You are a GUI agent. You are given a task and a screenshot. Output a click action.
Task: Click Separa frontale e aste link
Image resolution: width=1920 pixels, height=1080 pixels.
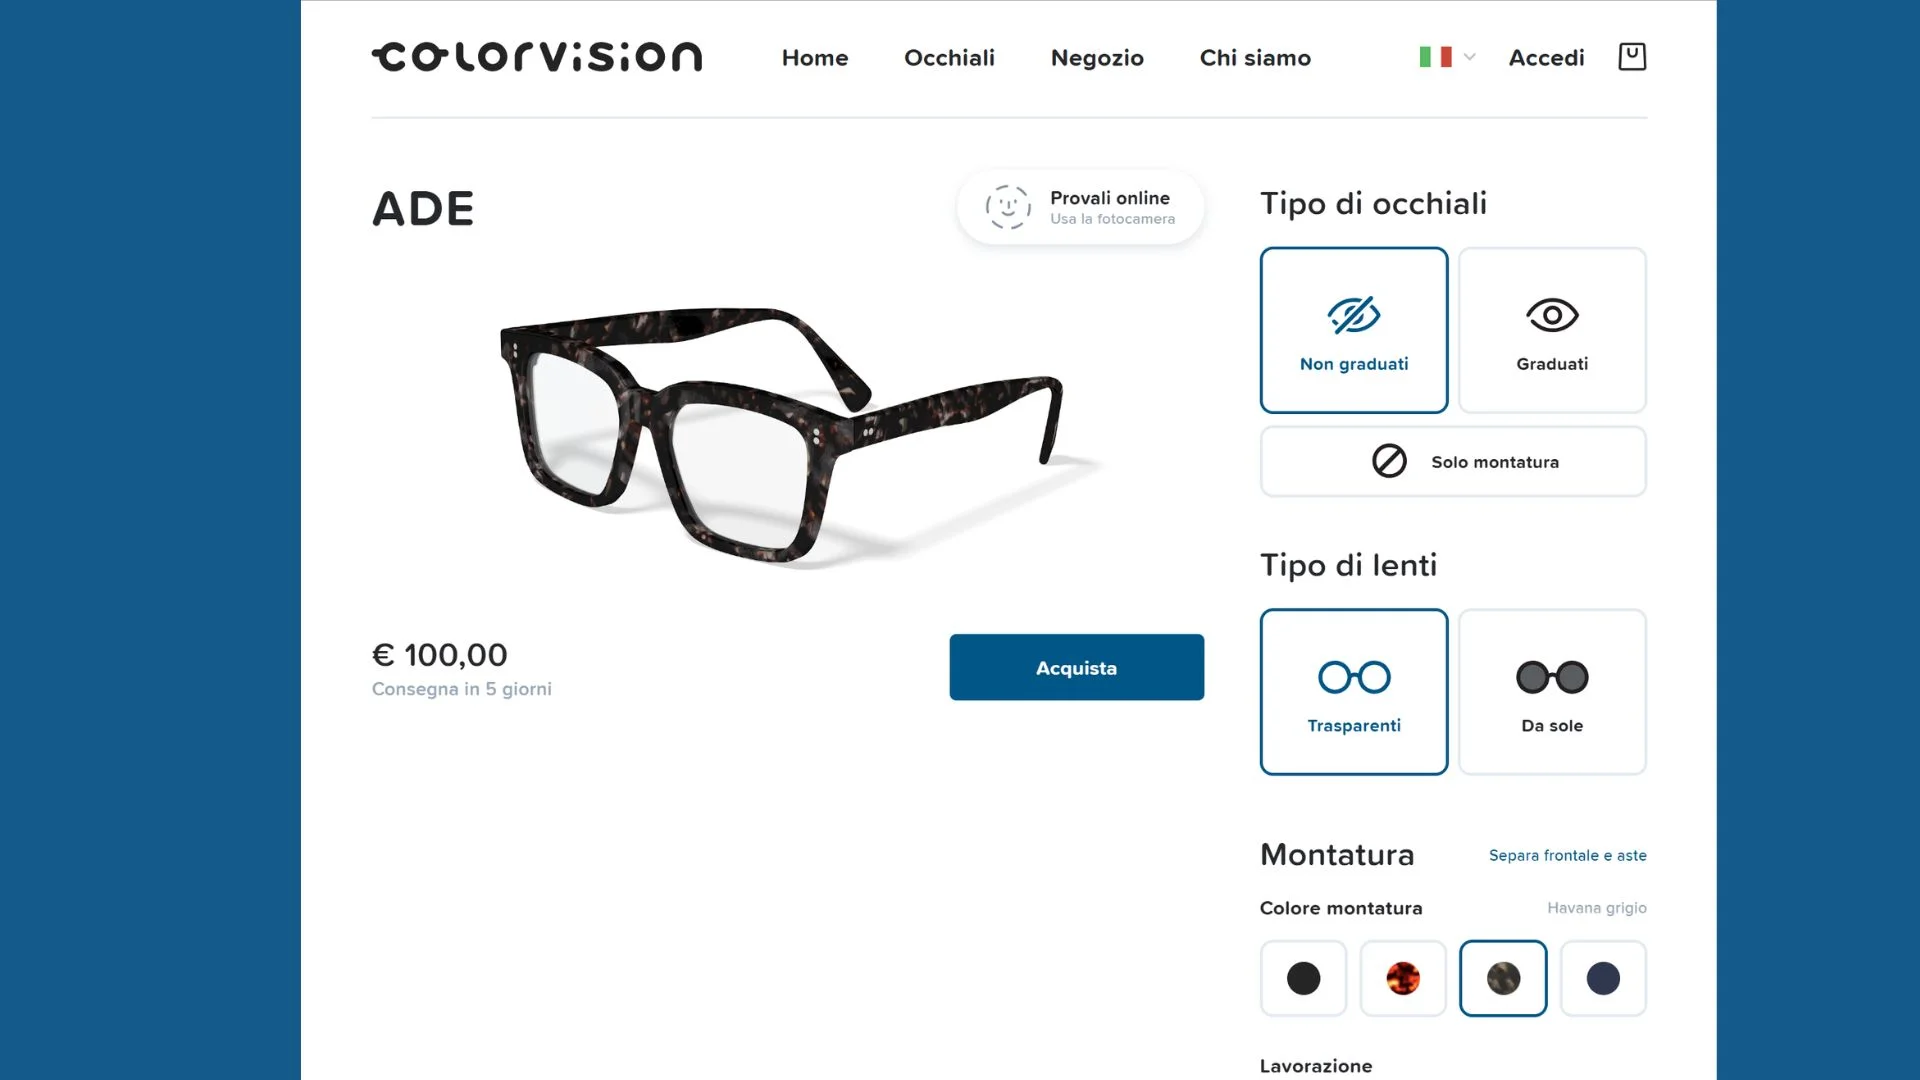click(x=1567, y=855)
